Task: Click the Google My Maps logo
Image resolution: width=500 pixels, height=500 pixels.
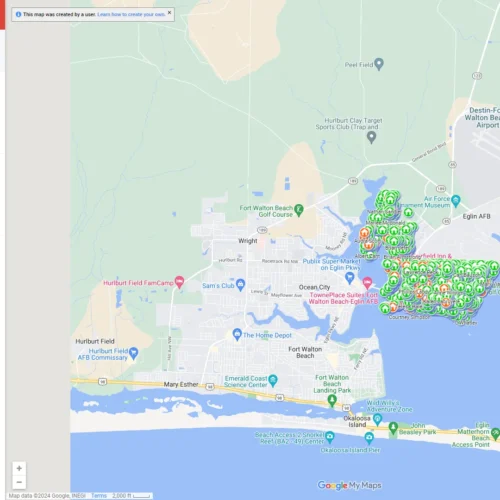Action: (x=349, y=485)
